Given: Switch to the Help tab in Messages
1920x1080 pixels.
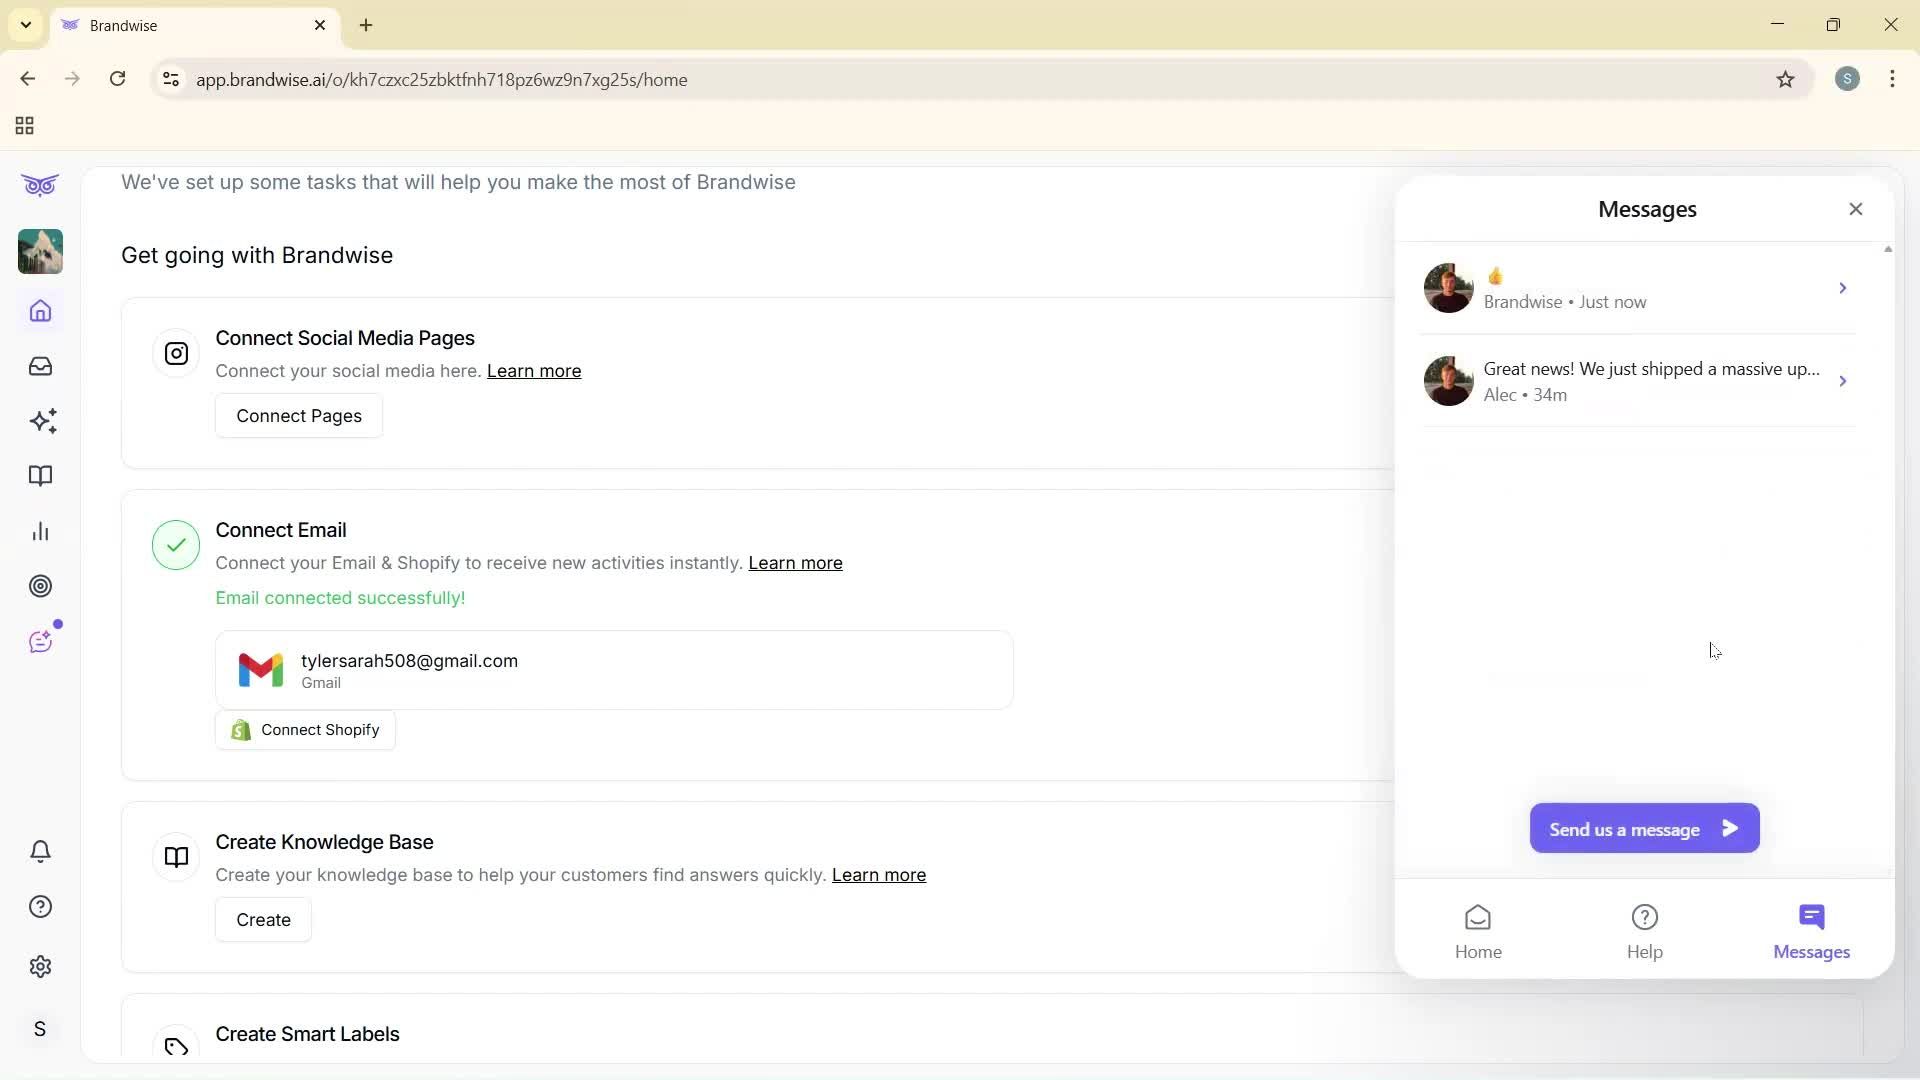Looking at the screenshot, I should pyautogui.click(x=1644, y=930).
